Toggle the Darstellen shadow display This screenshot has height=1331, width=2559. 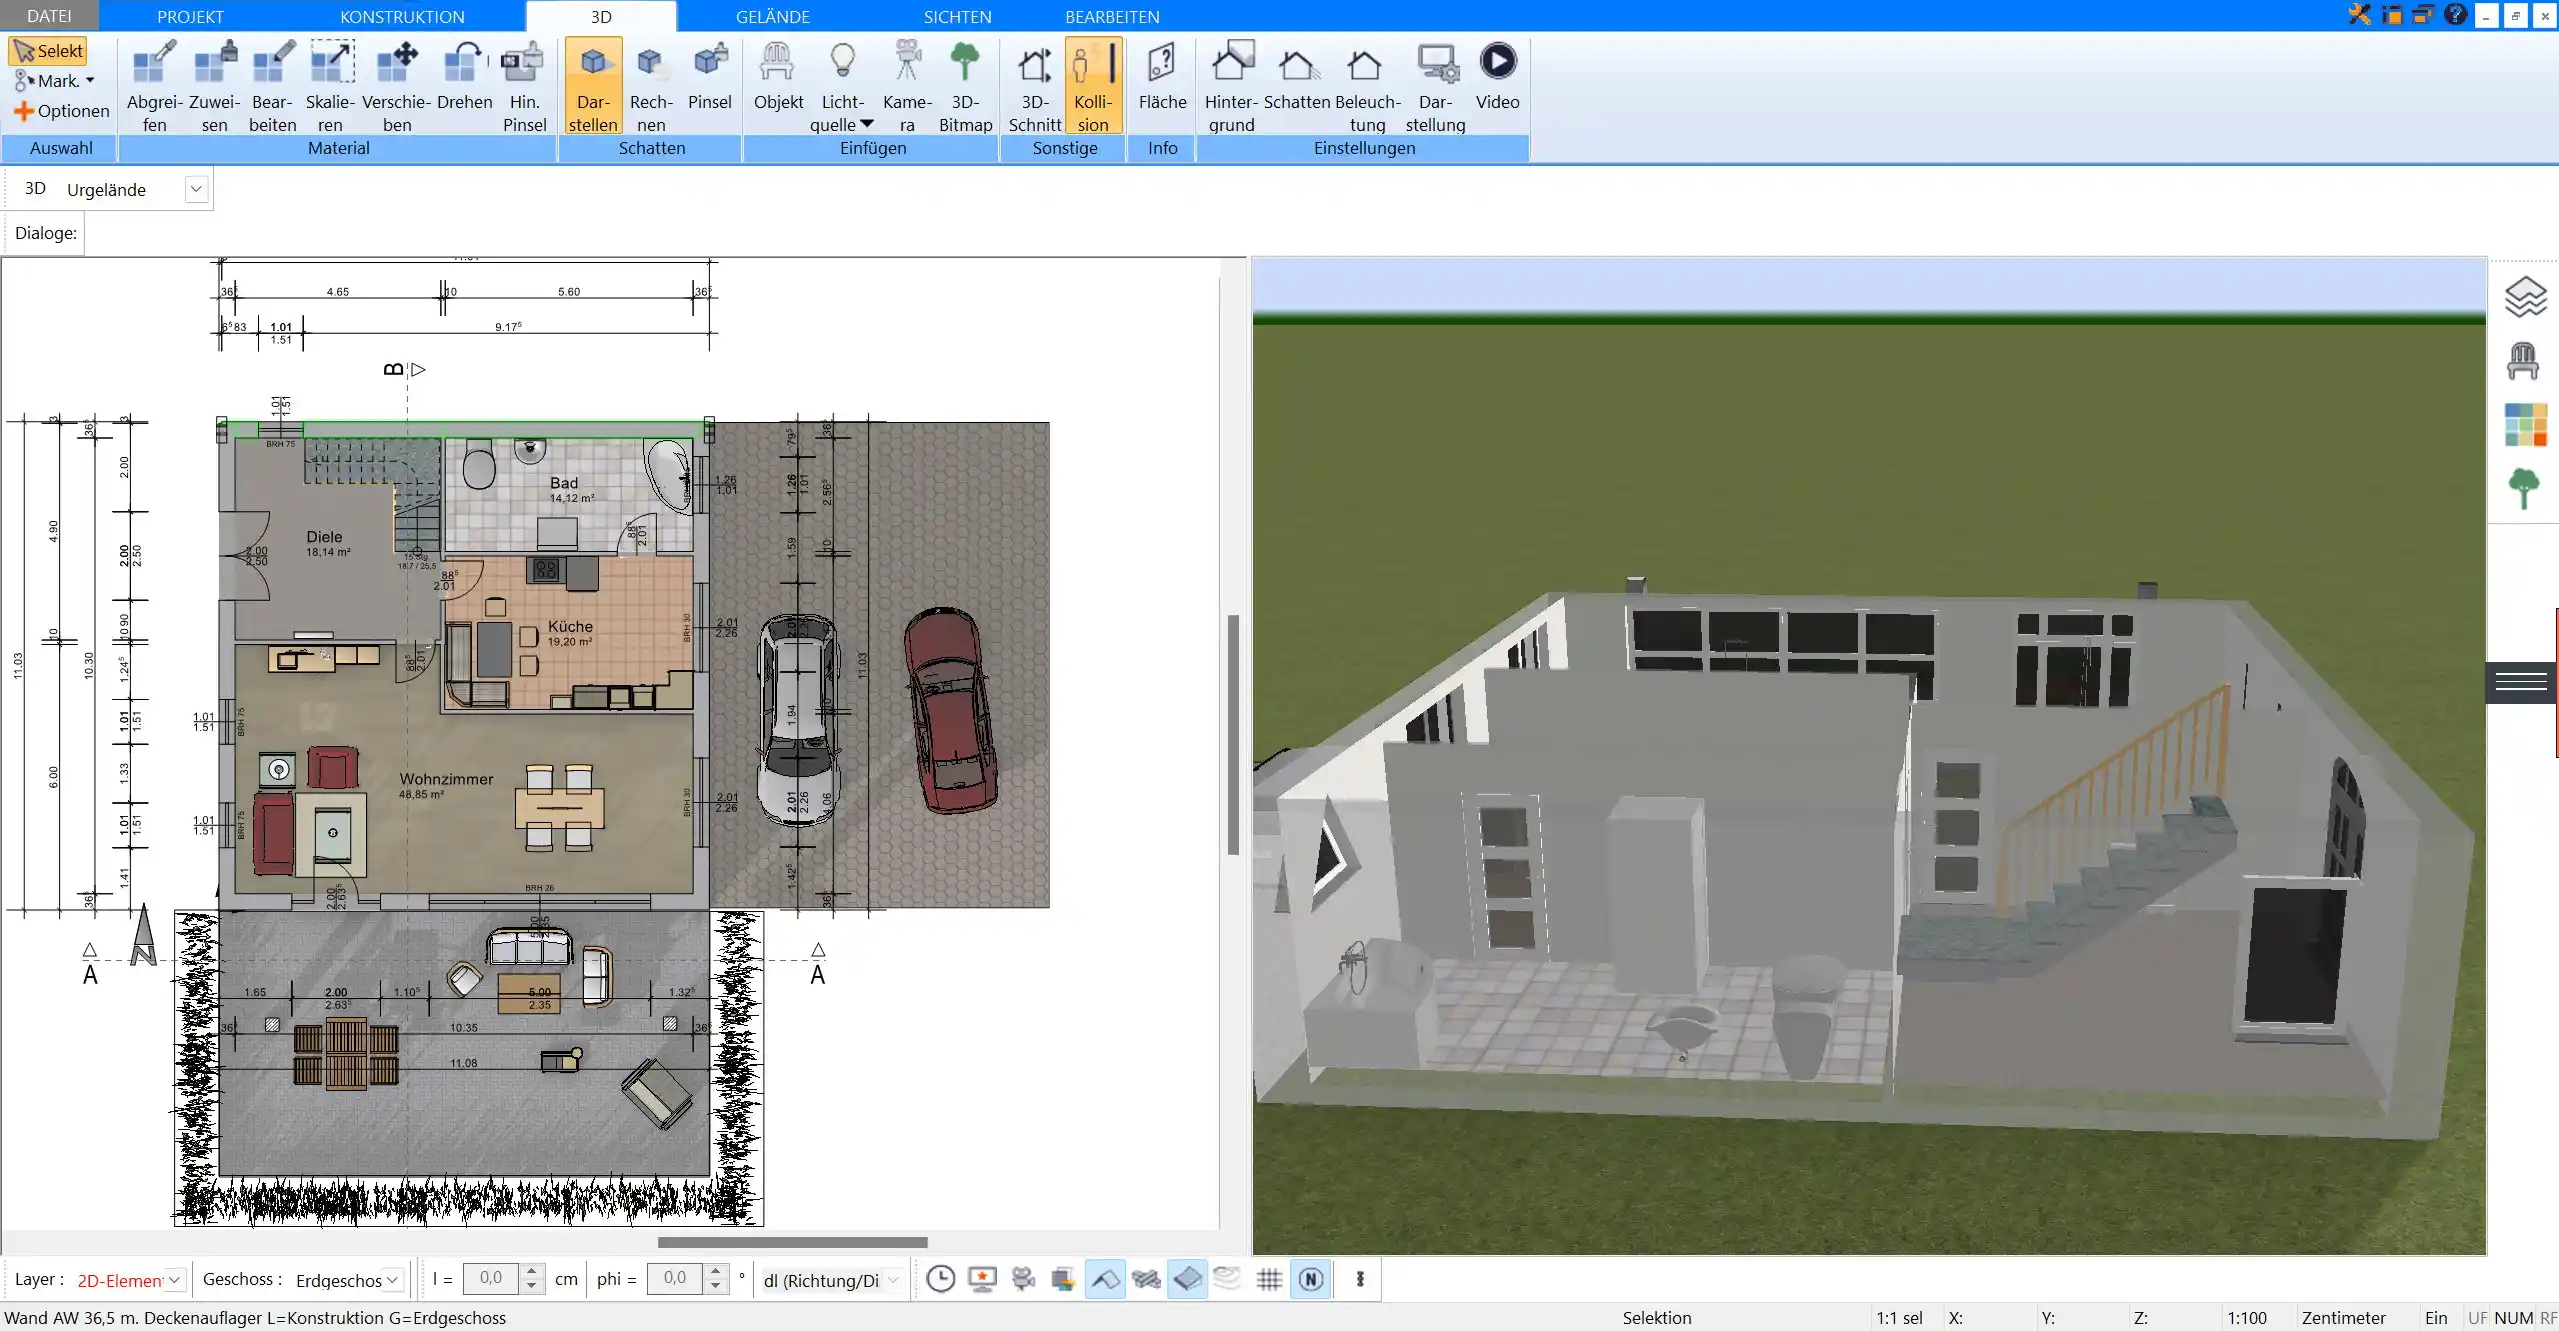click(x=593, y=86)
